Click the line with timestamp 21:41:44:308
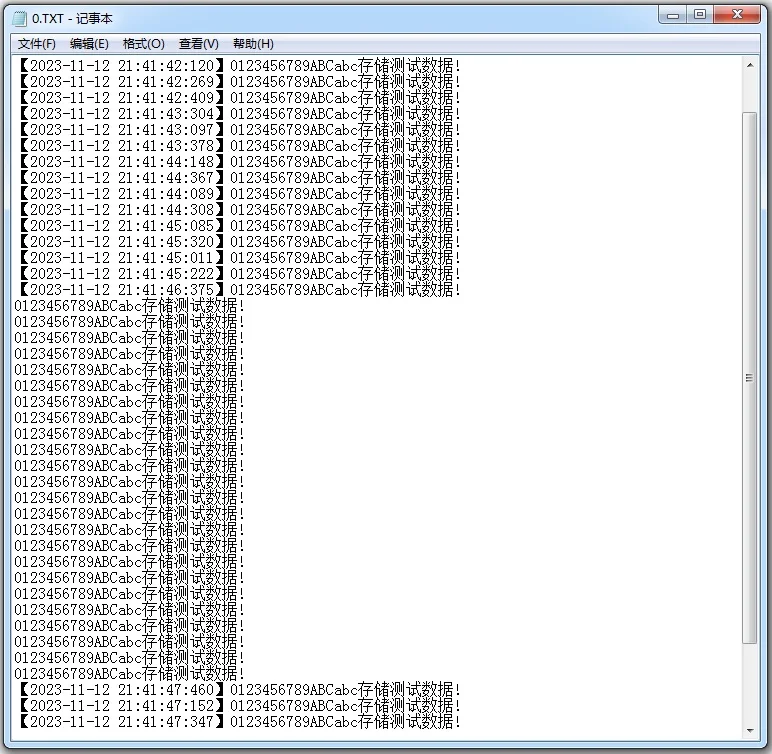Viewport: 772px width, 754px height. point(239,209)
